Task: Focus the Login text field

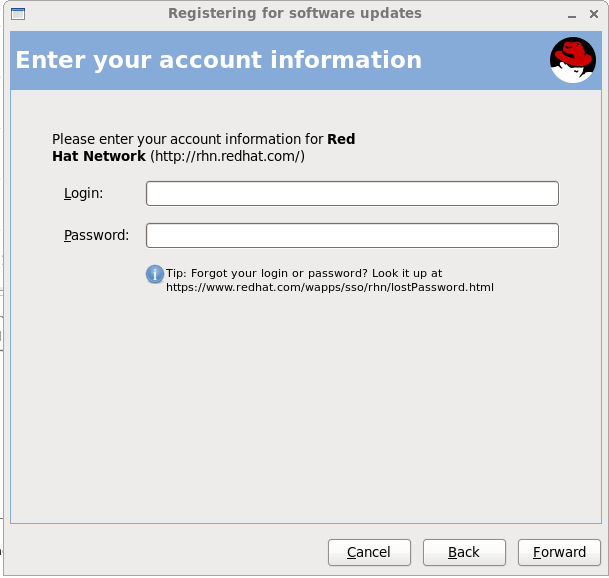Action: click(352, 193)
